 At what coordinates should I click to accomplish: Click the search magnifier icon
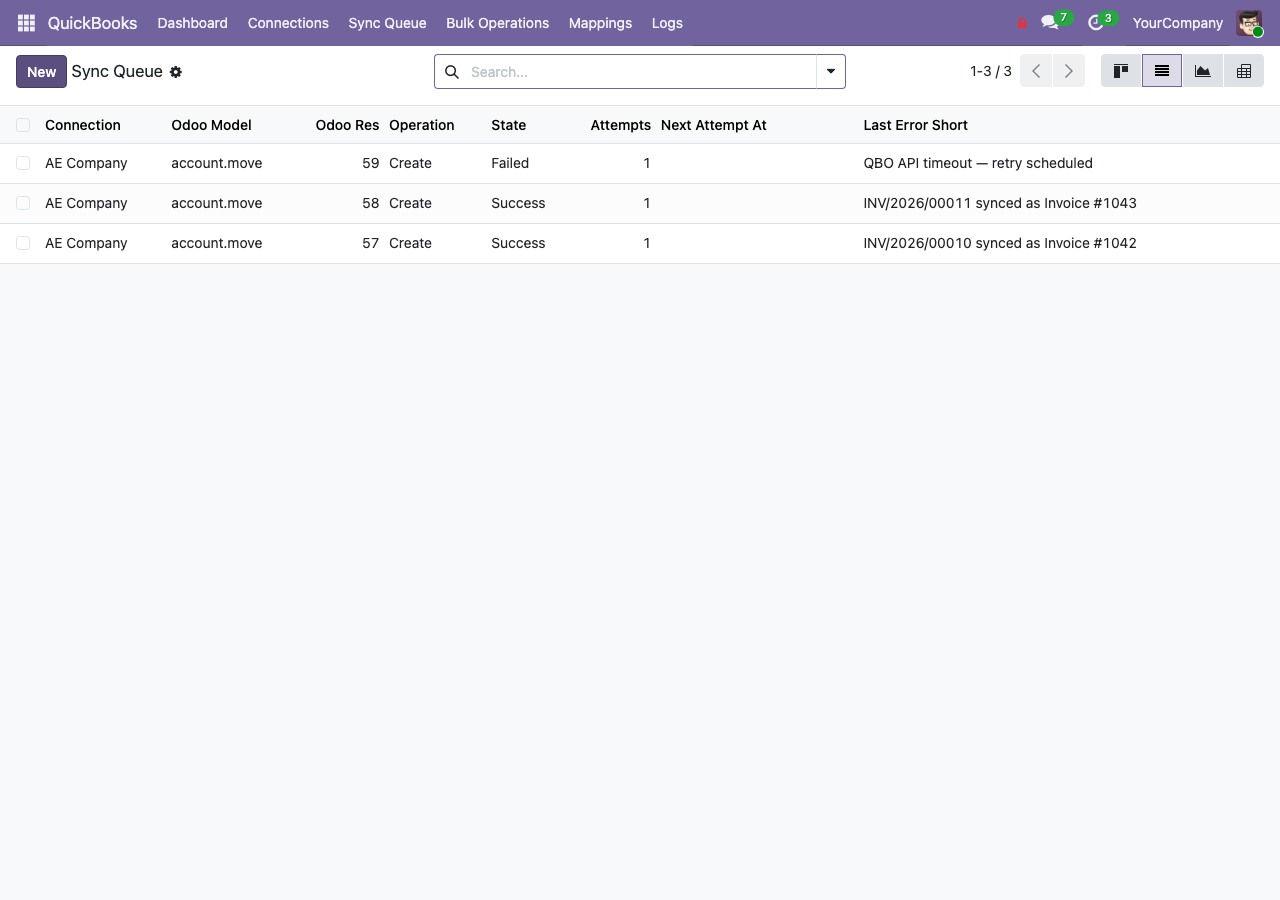coord(452,72)
